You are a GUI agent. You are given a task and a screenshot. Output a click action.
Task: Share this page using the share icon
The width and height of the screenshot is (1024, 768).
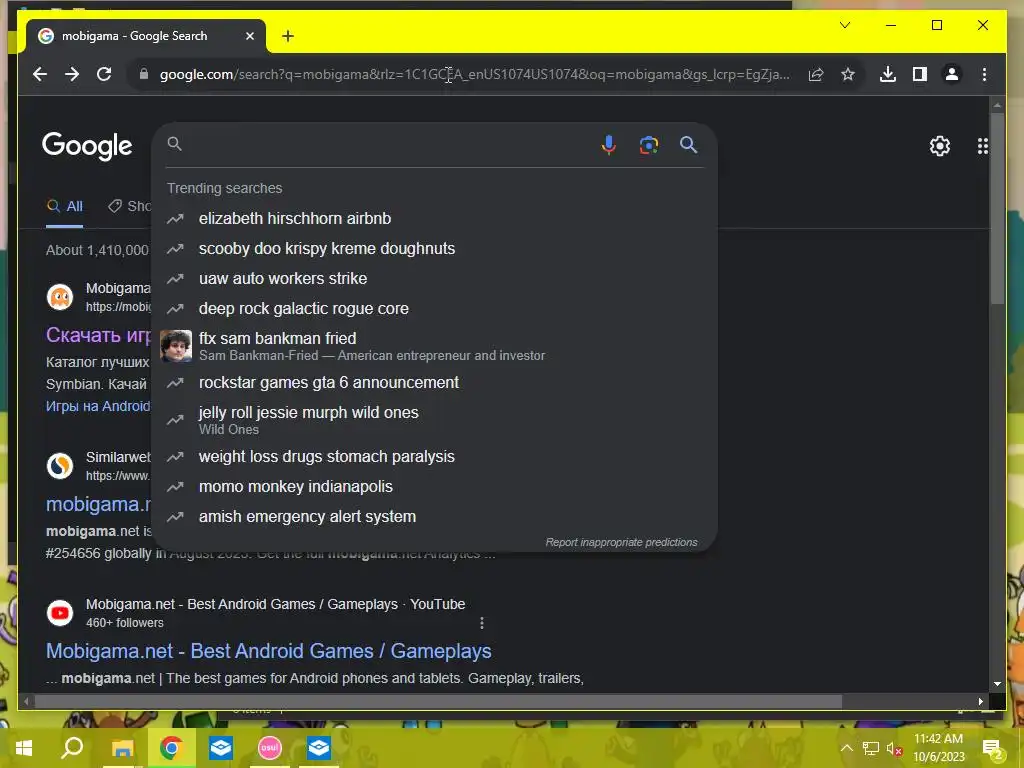pos(816,74)
